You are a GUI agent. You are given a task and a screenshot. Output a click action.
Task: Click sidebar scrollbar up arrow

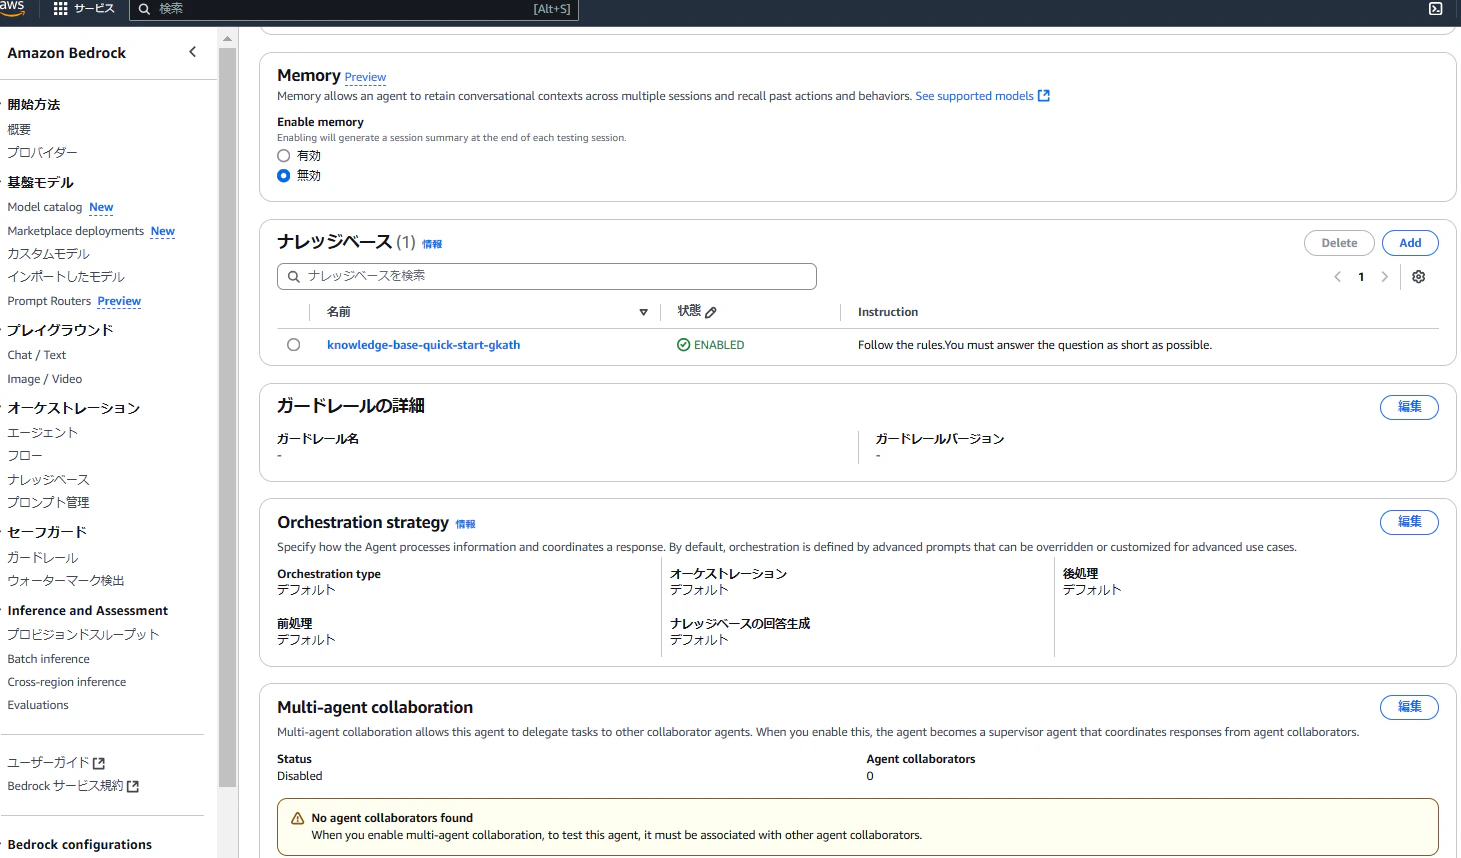(x=227, y=38)
